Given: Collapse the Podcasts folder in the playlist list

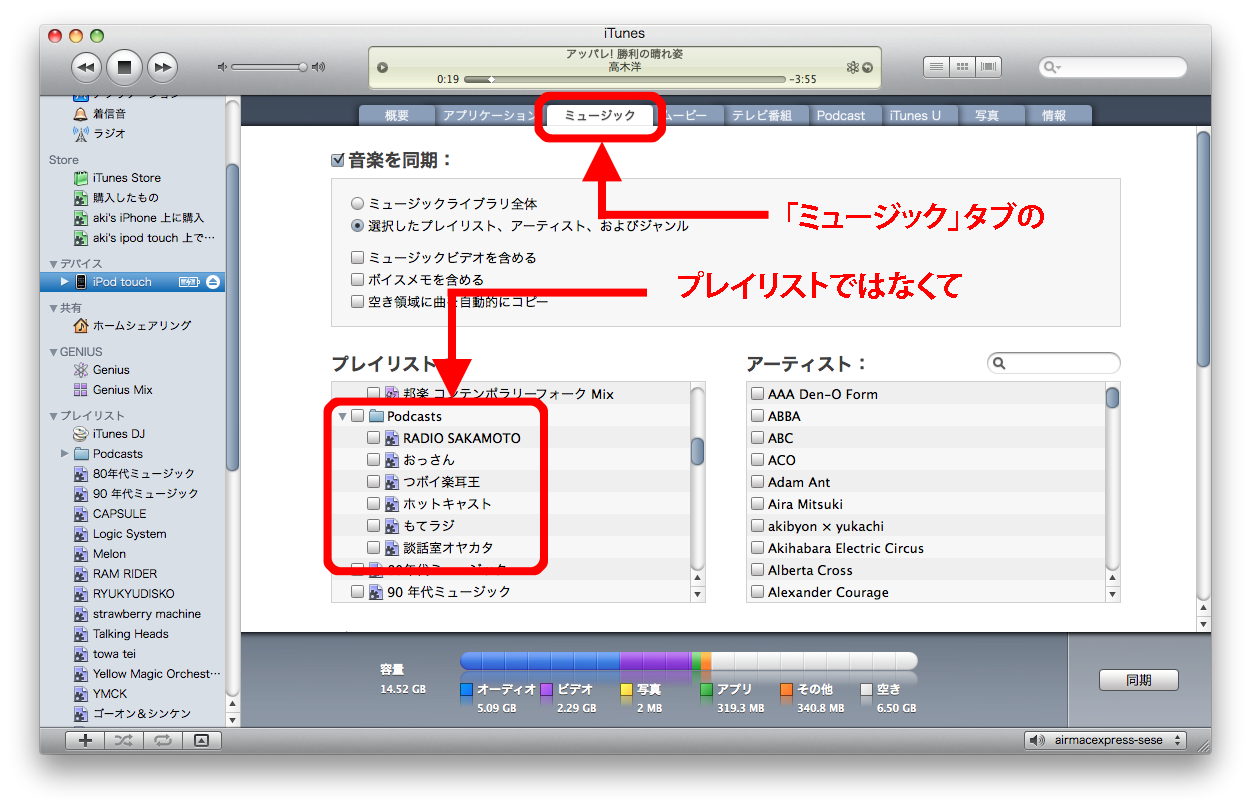Looking at the screenshot, I should [343, 416].
